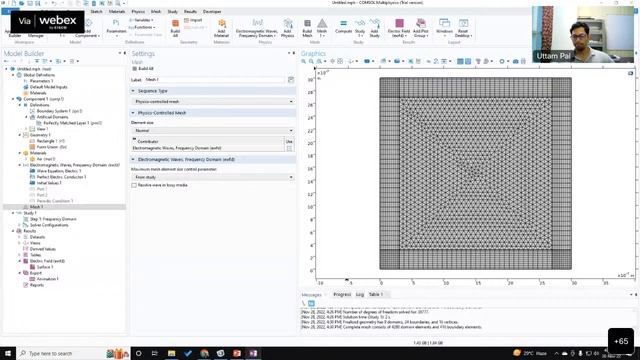
Task: Collapse Component 1 tree node
Action: (x=13, y=99)
